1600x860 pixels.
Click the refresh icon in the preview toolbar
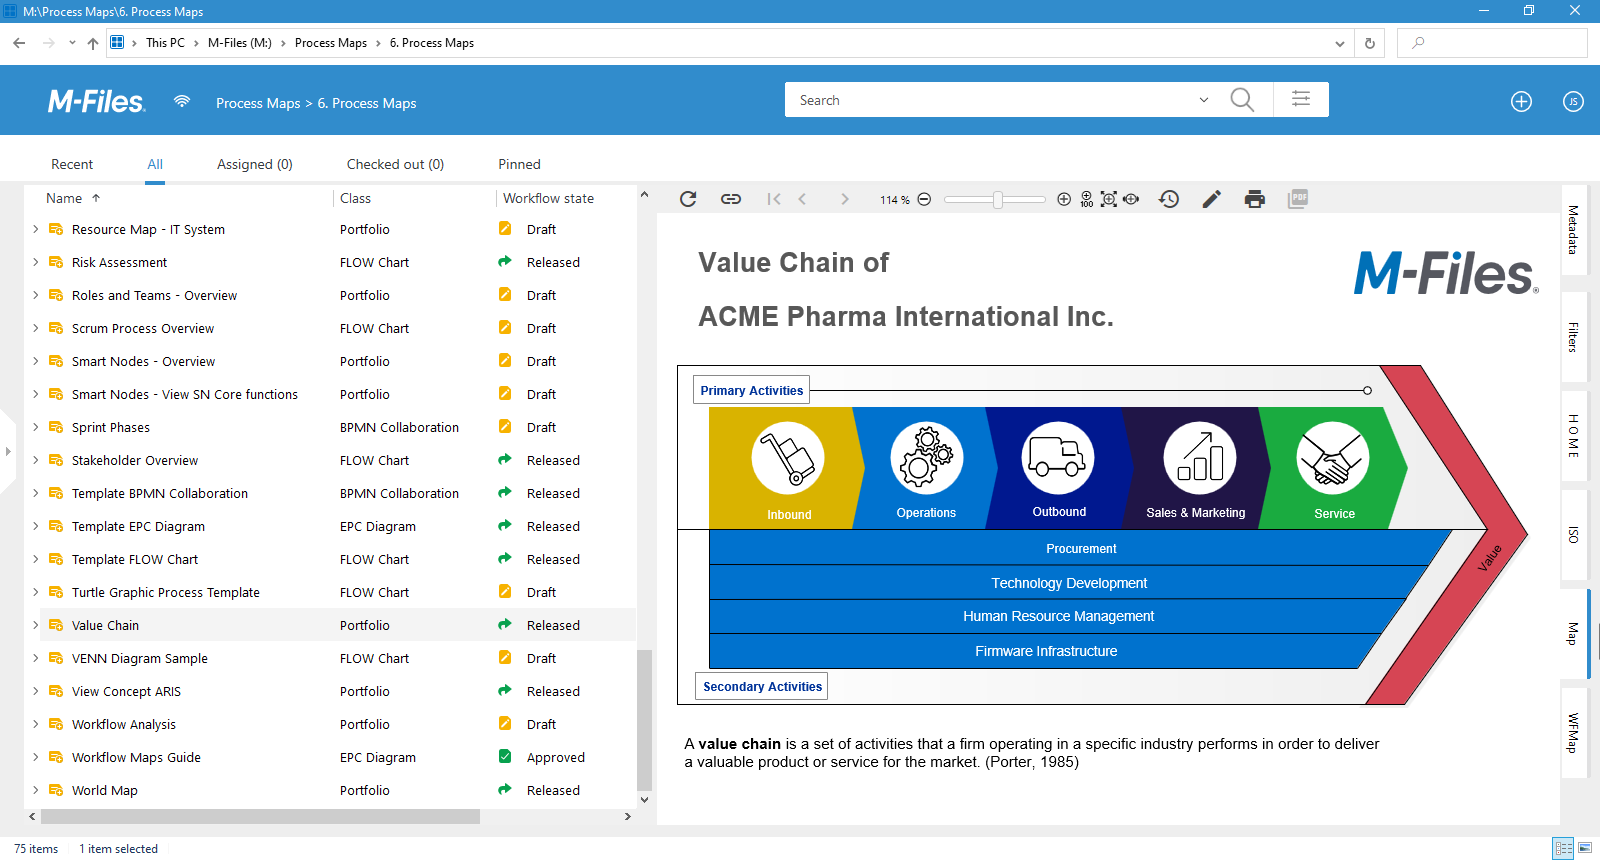tap(688, 199)
